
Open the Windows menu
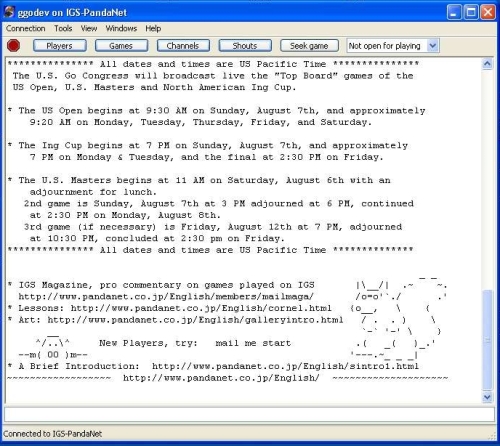tap(121, 28)
